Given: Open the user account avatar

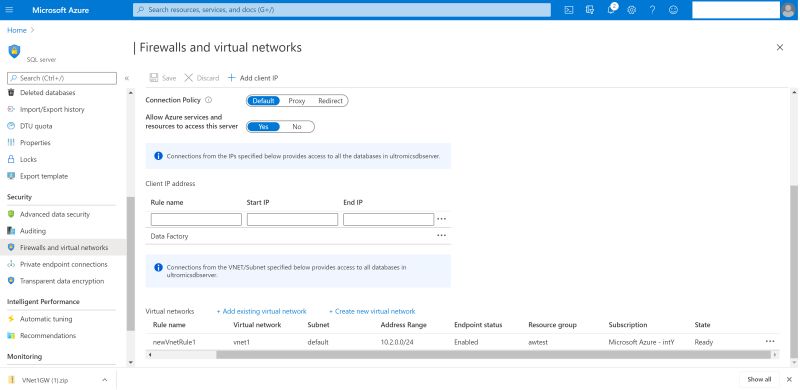Looking at the screenshot, I should pyautogui.click(x=788, y=10).
